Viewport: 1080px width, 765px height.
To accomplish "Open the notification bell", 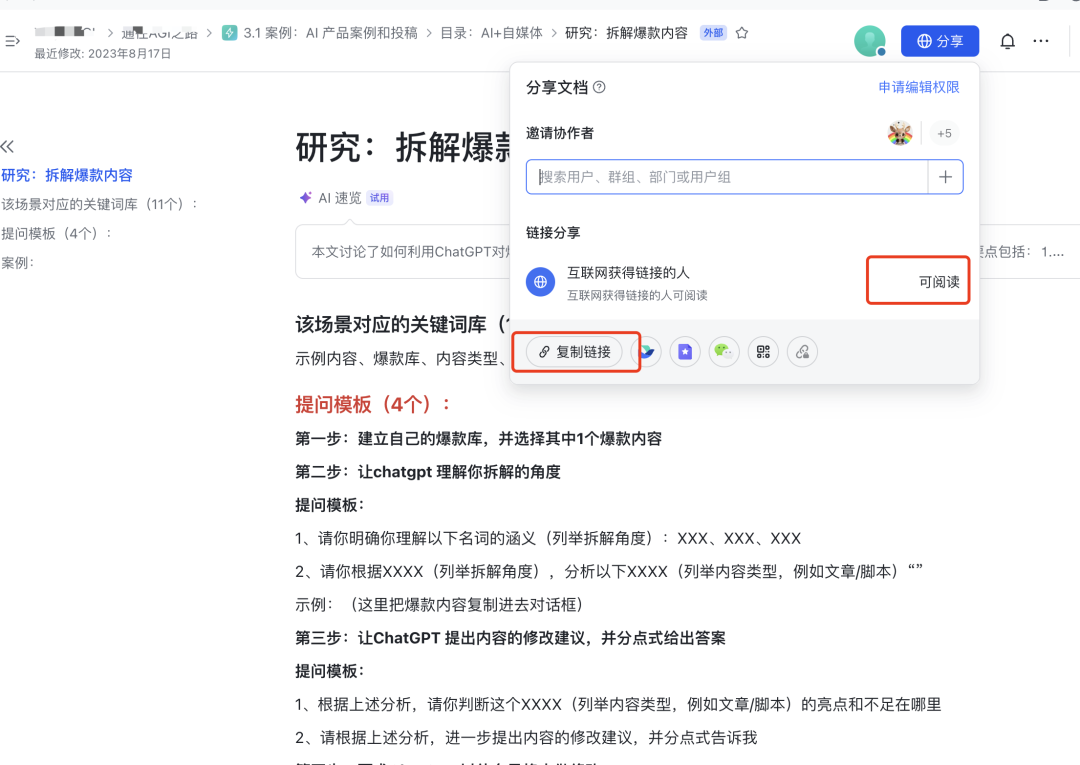I will coord(1008,40).
